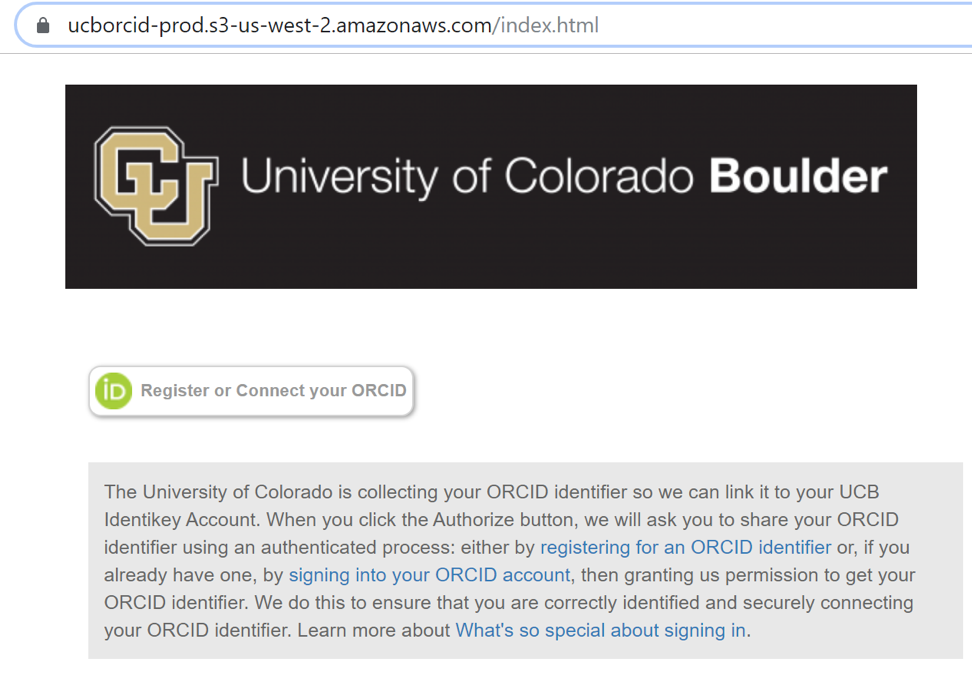Open the registering for an ORCID identifier link
972x677 pixels.
[685, 547]
